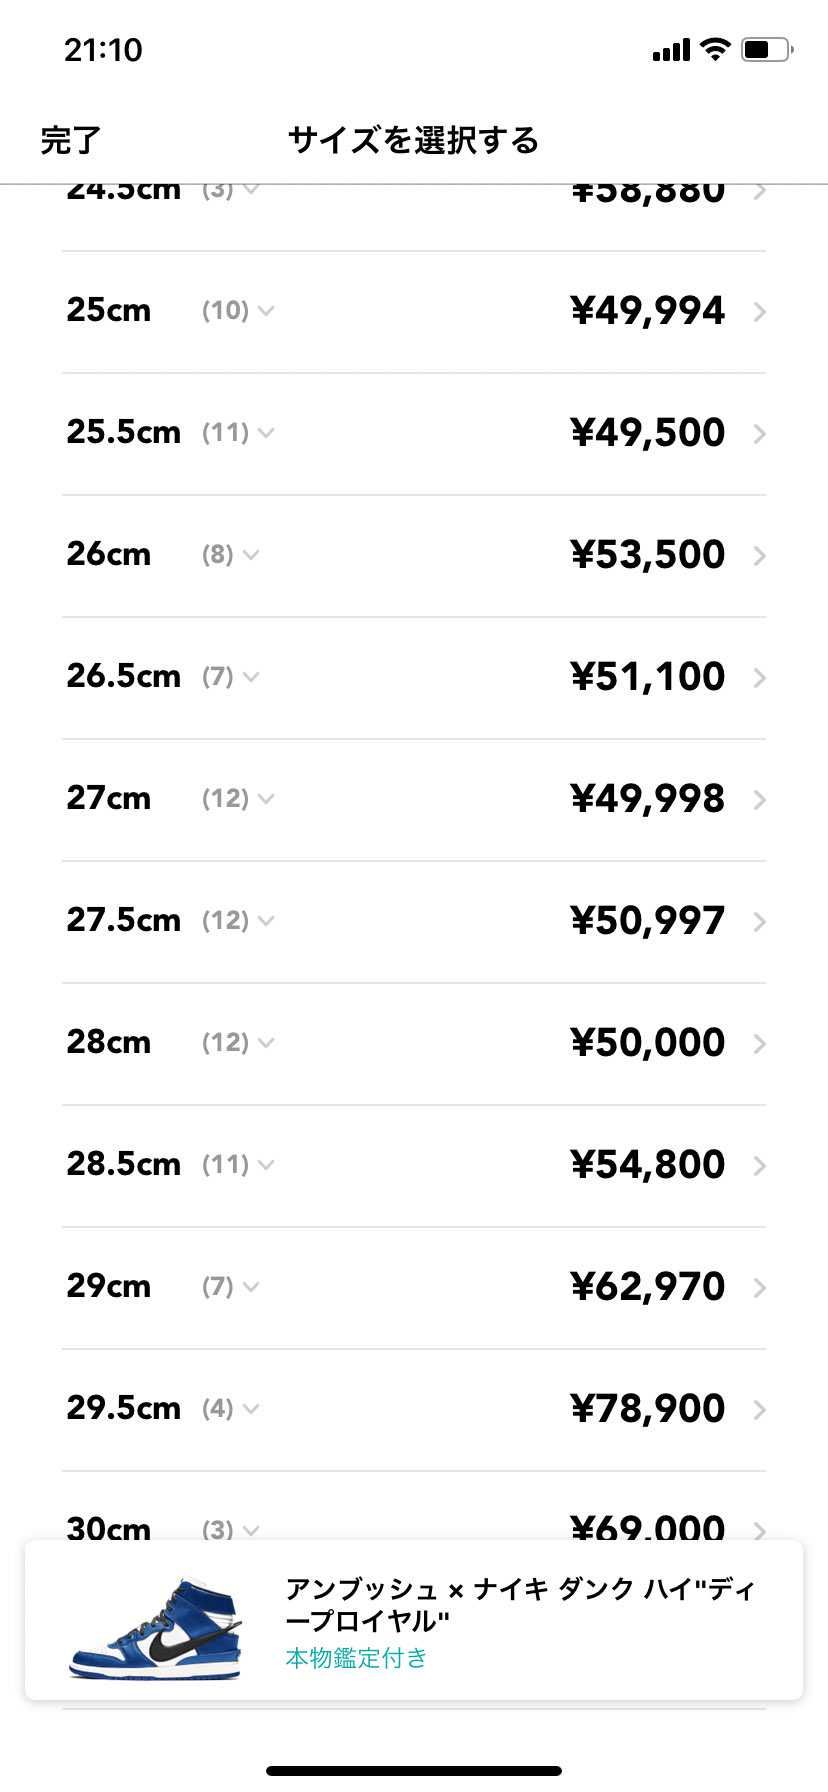Tap the right arrow beside ¥49,500

(759, 434)
